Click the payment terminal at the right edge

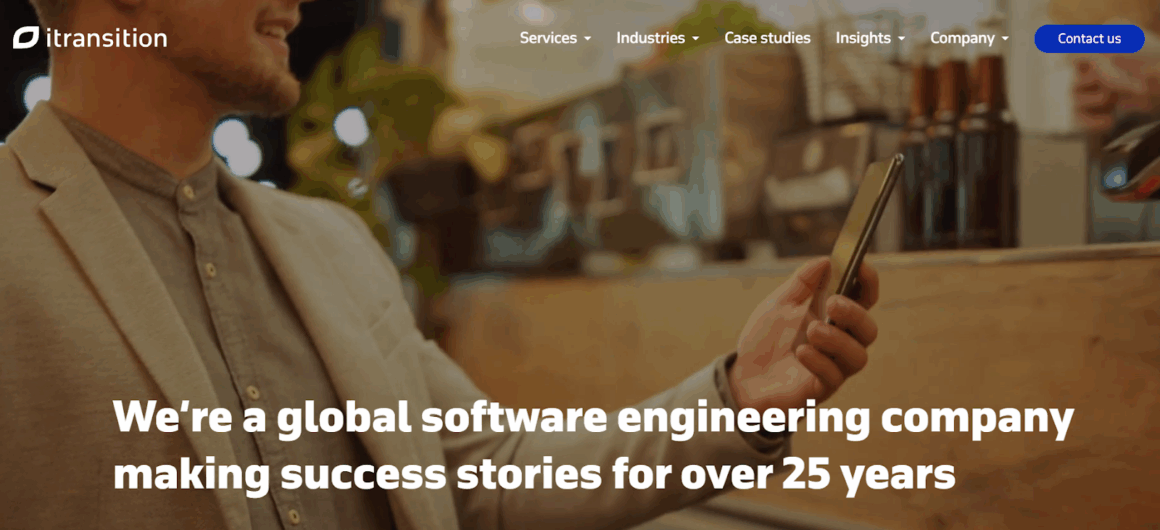click(x=1130, y=163)
